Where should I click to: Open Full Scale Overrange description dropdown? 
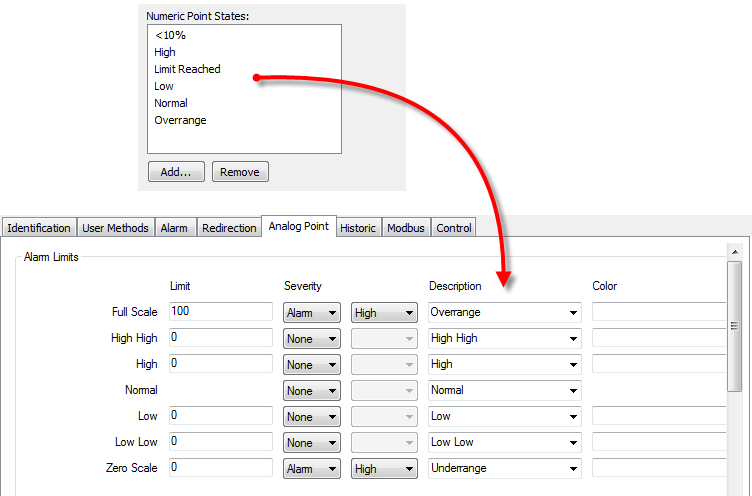[x=505, y=312]
